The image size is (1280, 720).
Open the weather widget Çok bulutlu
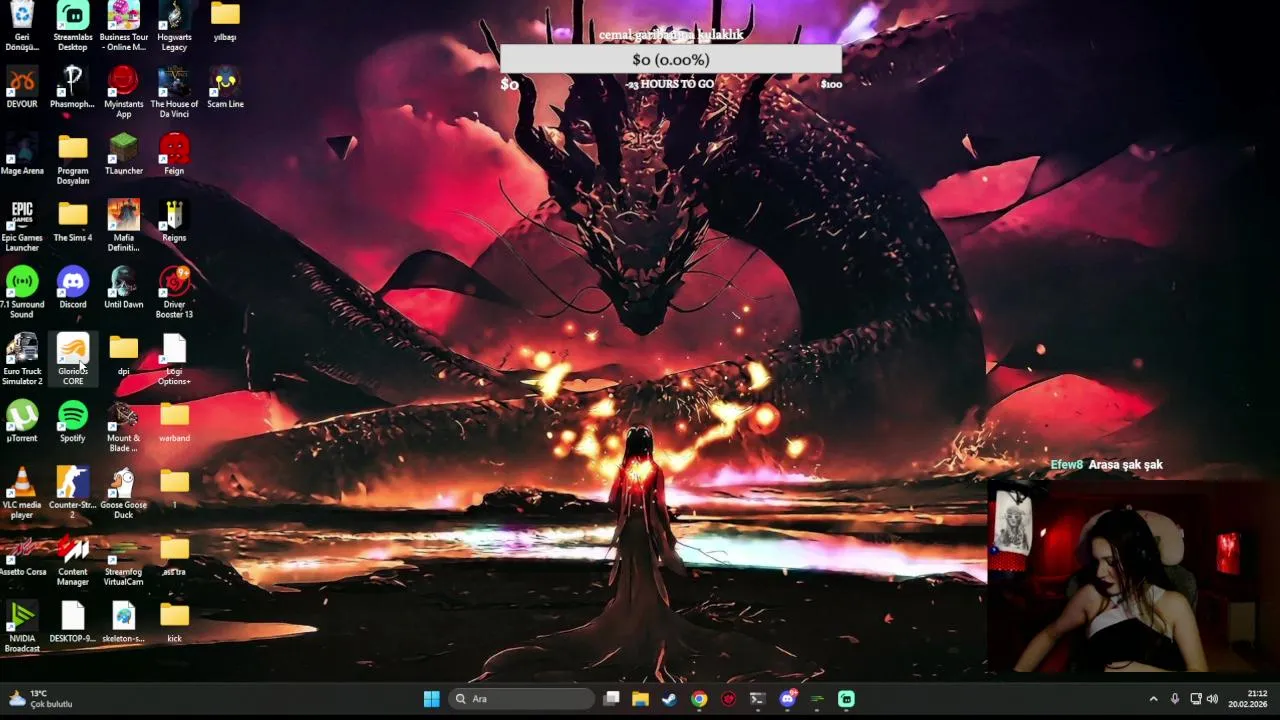pos(40,699)
